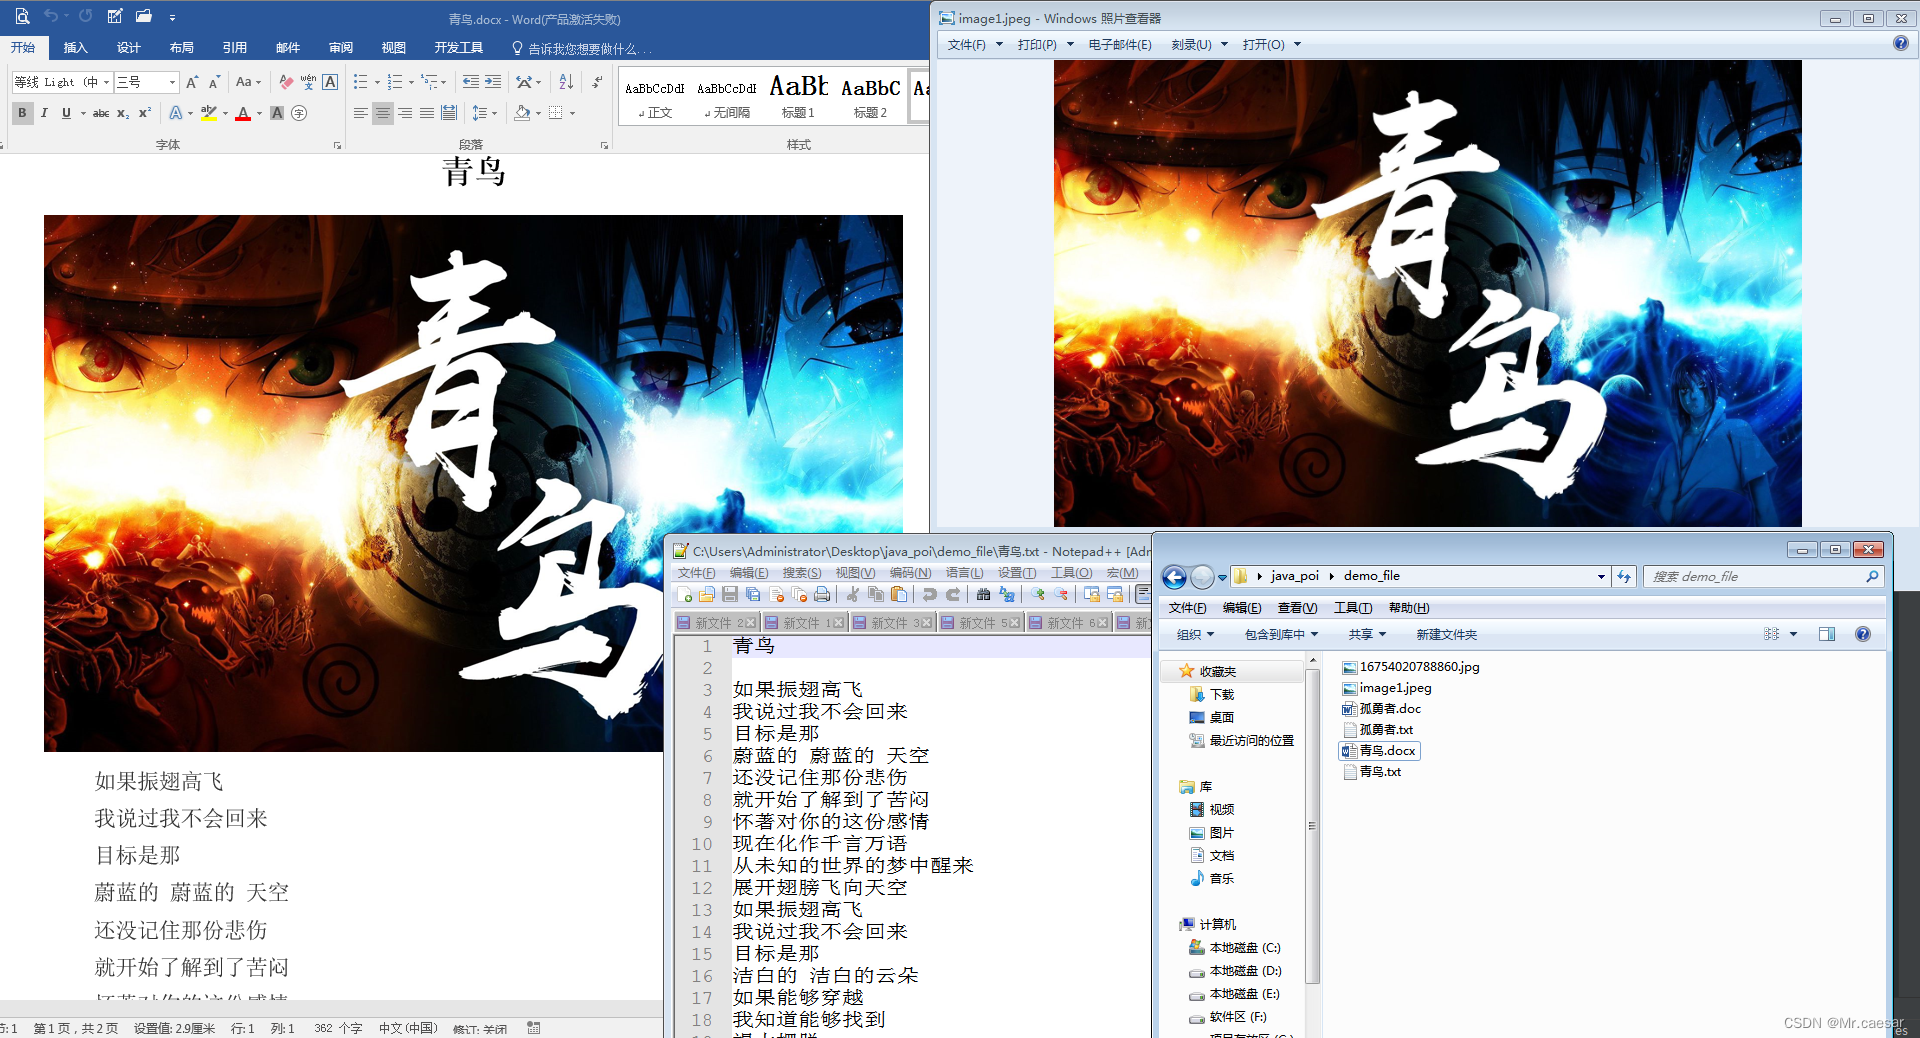1920x1038 pixels.
Task: Toggle superscript in Word's font group
Action: [145, 113]
